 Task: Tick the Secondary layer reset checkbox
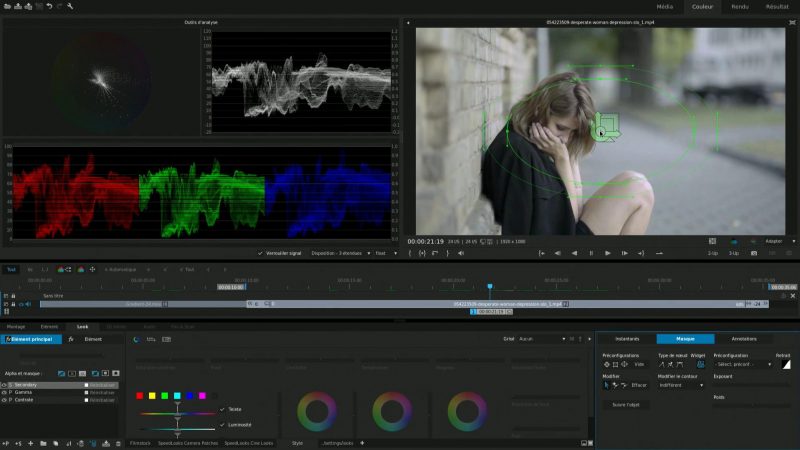[86, 385]
